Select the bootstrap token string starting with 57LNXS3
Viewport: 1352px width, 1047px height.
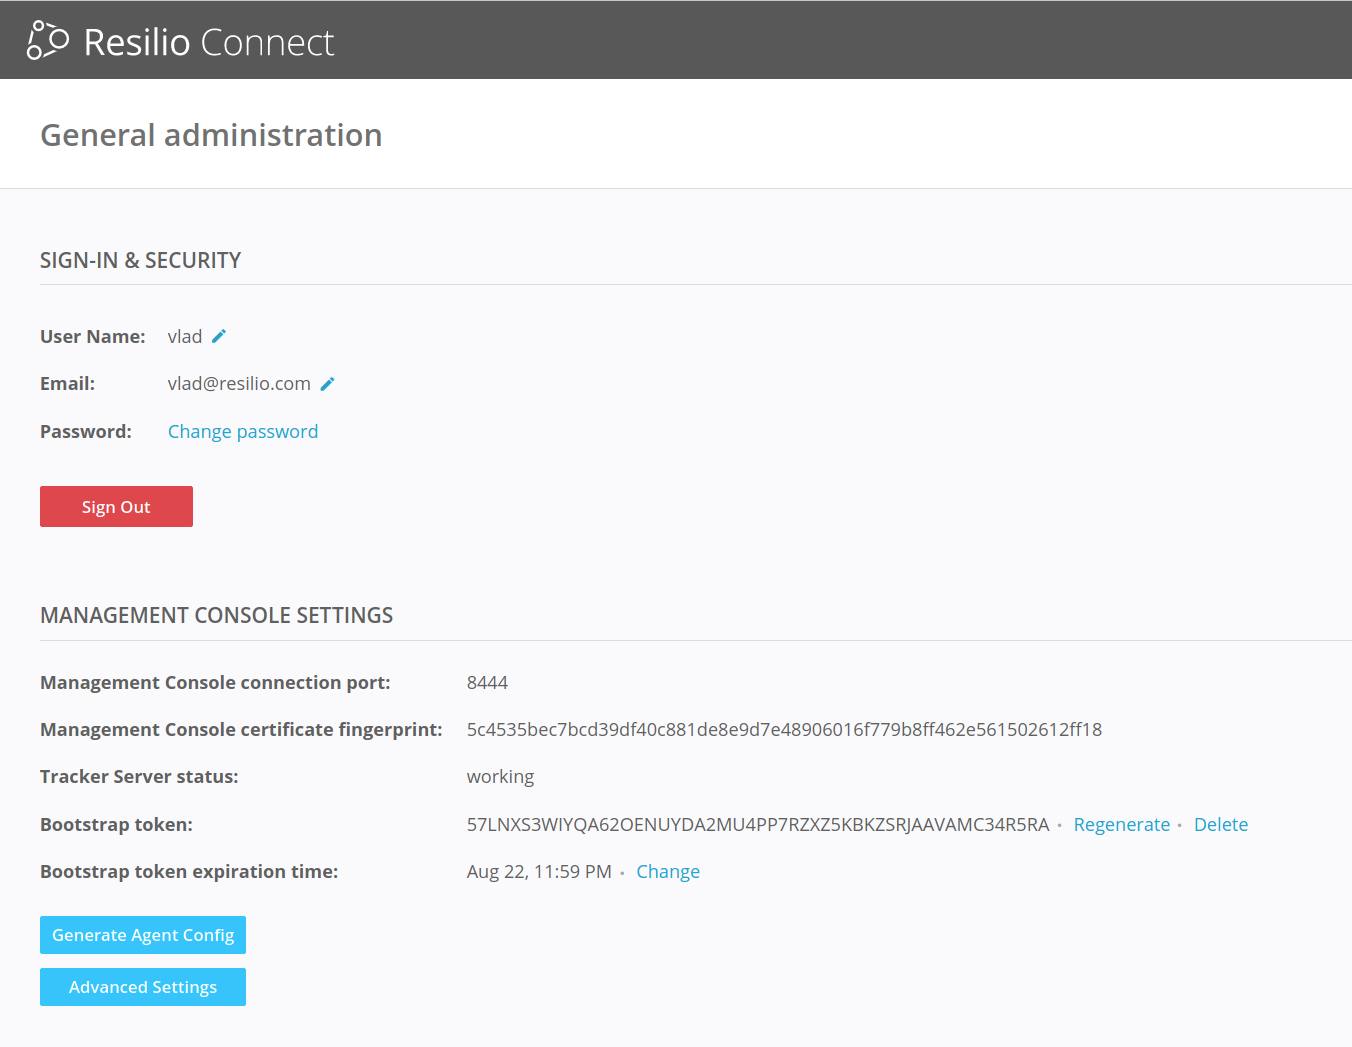[x=758, y=824]
